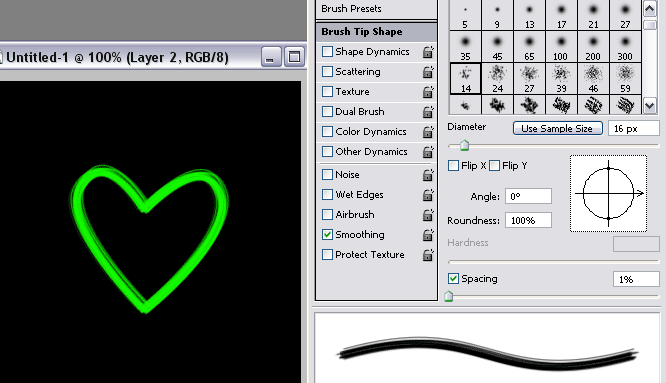This screenshot has width=666, height=383.
Task: Enable the Texture checkbox
Action: tap(327, 91)
